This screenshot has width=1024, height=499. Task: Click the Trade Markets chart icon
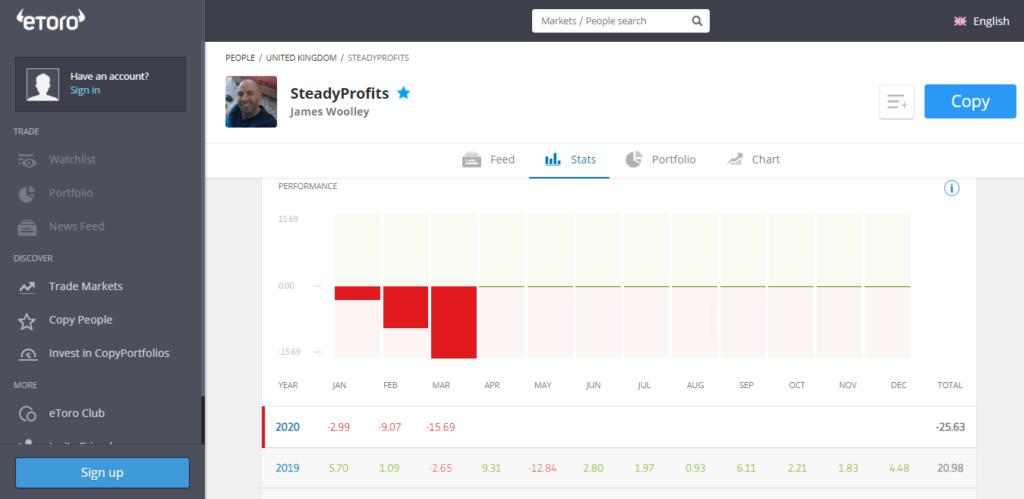point(27,287)
